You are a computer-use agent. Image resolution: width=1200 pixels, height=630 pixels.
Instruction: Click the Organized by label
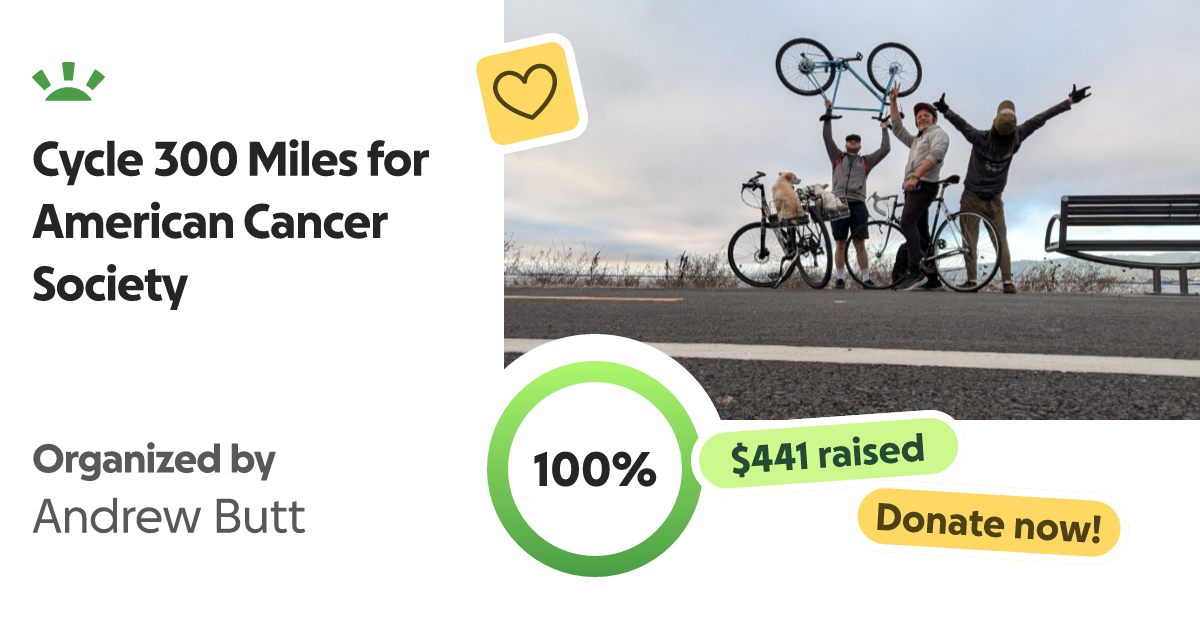click(x=154, y=460)
